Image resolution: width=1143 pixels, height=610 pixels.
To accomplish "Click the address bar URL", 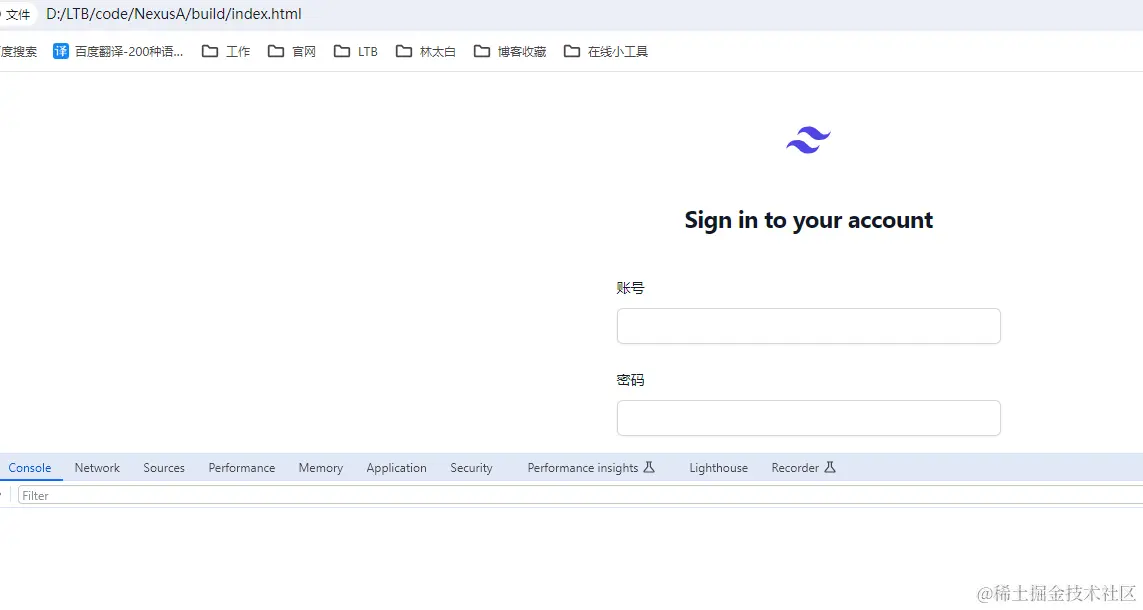I will (173, 14).
